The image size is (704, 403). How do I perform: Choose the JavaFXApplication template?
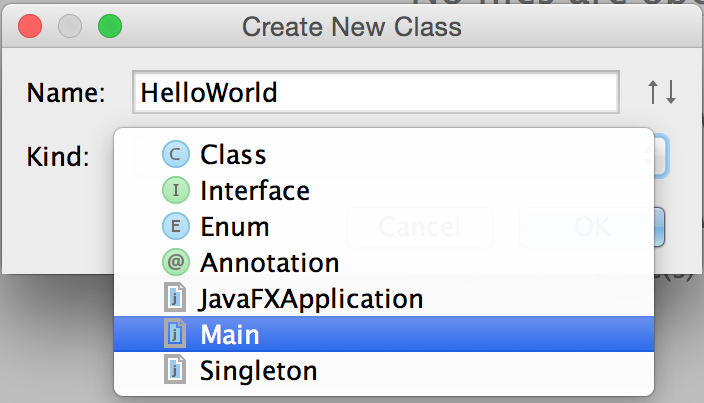384,298
